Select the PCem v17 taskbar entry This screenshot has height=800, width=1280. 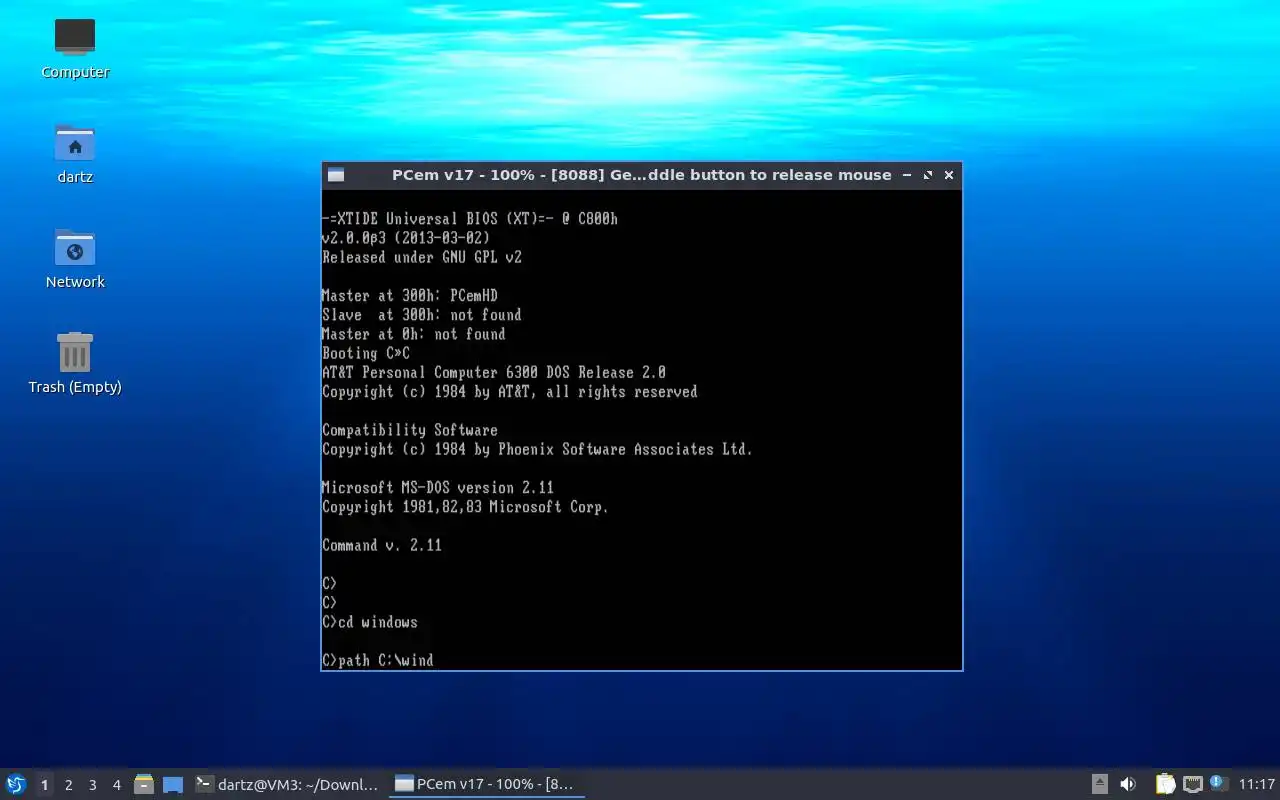pyautogui.click(x=486, y=784)
